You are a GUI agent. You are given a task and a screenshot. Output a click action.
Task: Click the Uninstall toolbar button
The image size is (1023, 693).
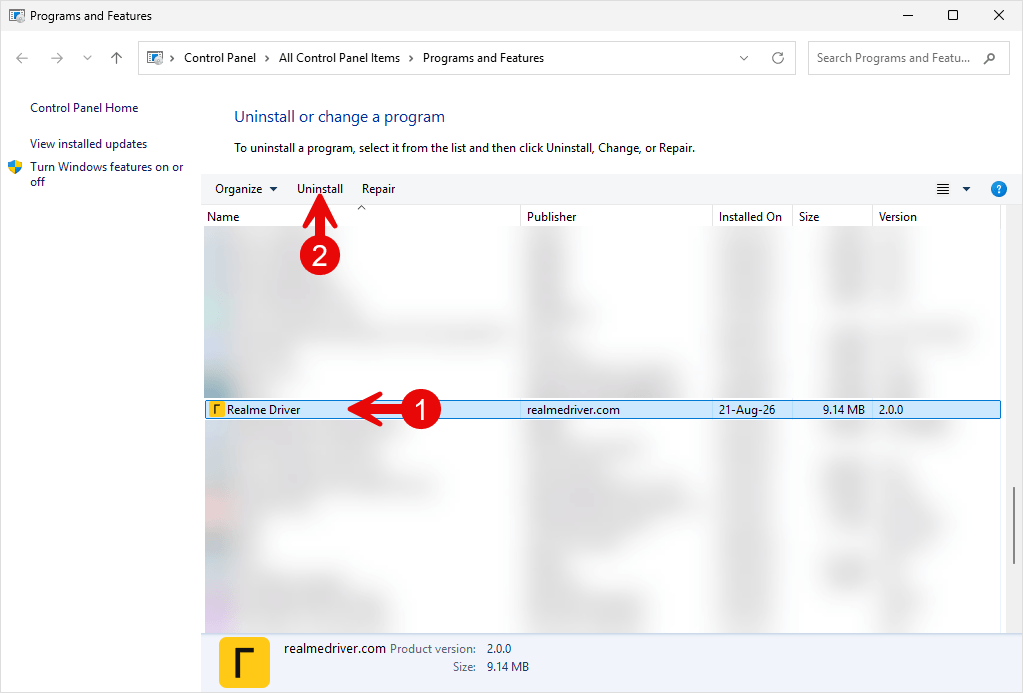[320, 189]
